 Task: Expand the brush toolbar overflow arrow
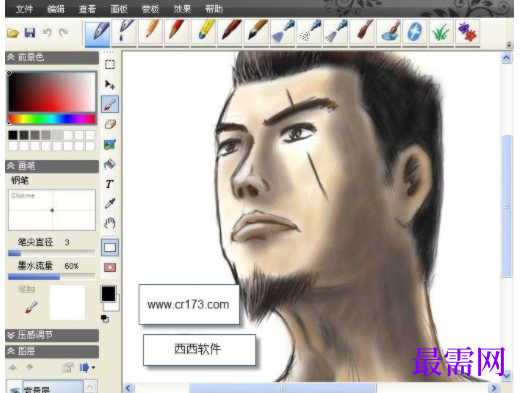click(509, 44)
